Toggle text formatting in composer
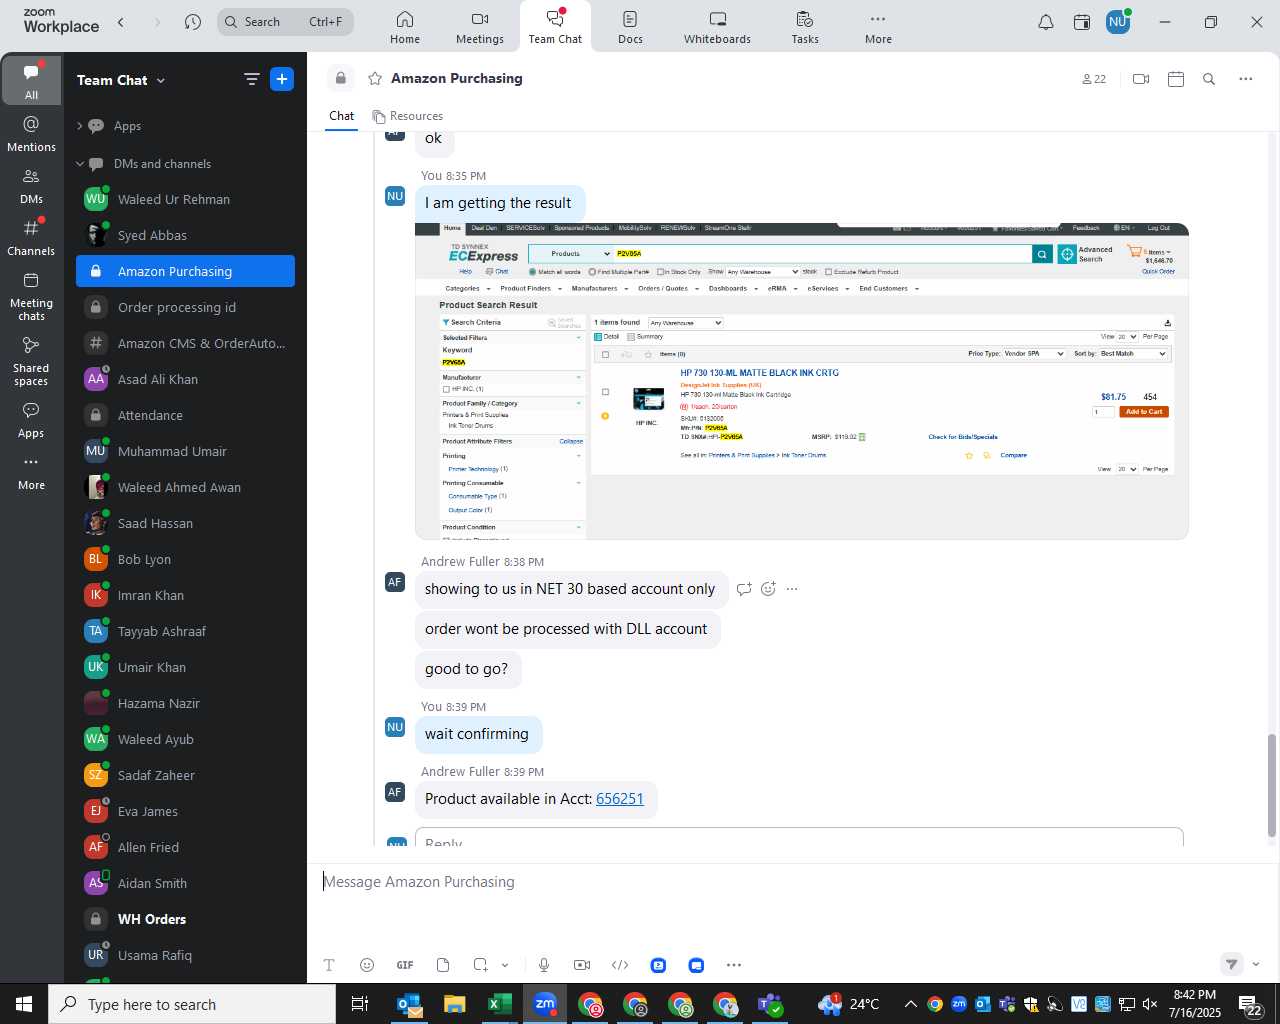1280x1024 pixels. point(329,965)
